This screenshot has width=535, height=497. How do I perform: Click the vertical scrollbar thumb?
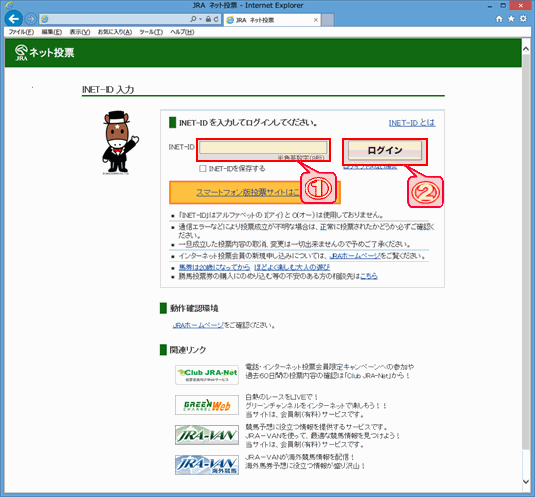pos(526,252)
